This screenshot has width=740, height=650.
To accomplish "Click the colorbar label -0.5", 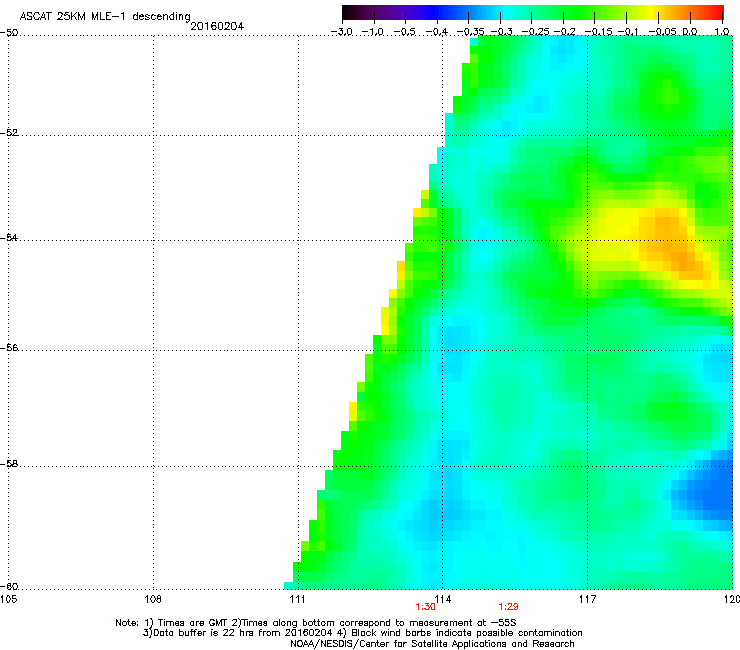I will tap(404, 32).
